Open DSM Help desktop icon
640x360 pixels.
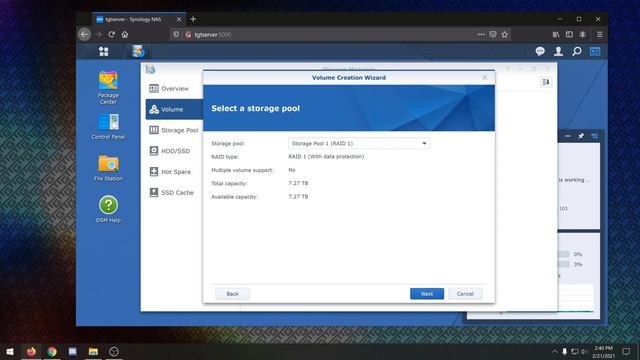pyautogui.click(x=108, y=209)
